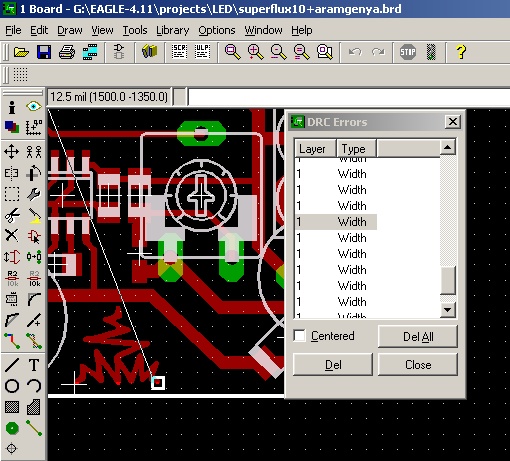Select the Arc drawing tool
The height and width of the screenshot is (461, 510).
[34, 386]
